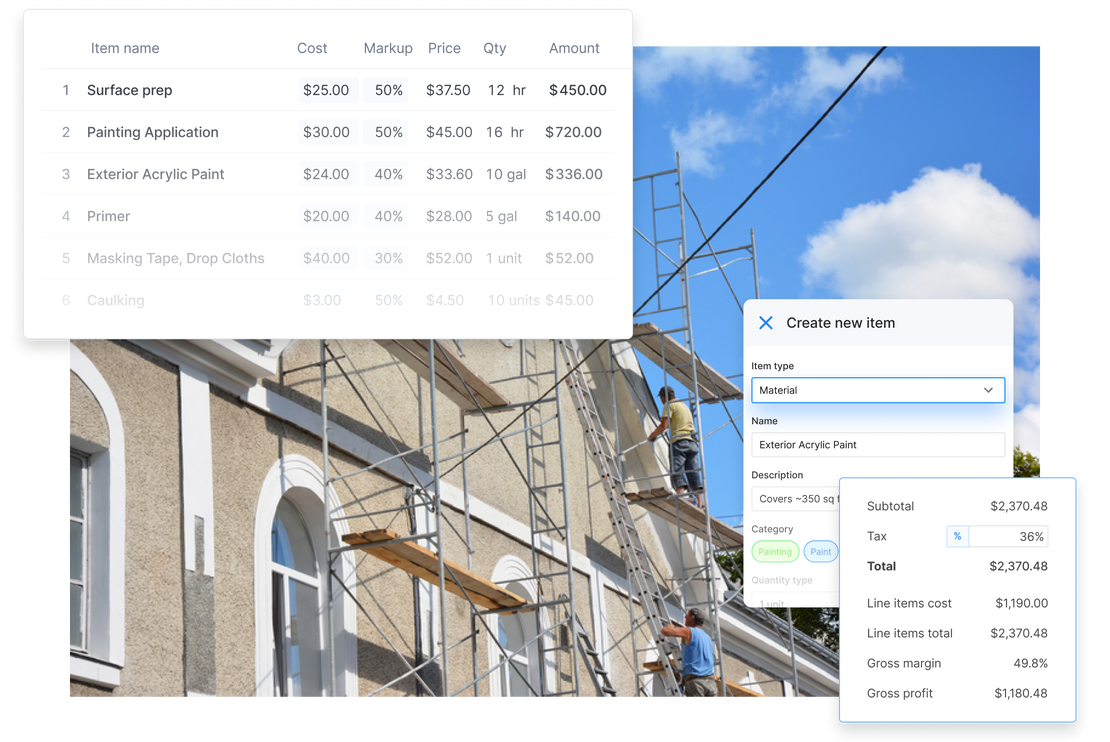This screenshot has width=1110, height=742.
Task: Click the $140.00 amount for Primer
Action: (x=573, y=216)
